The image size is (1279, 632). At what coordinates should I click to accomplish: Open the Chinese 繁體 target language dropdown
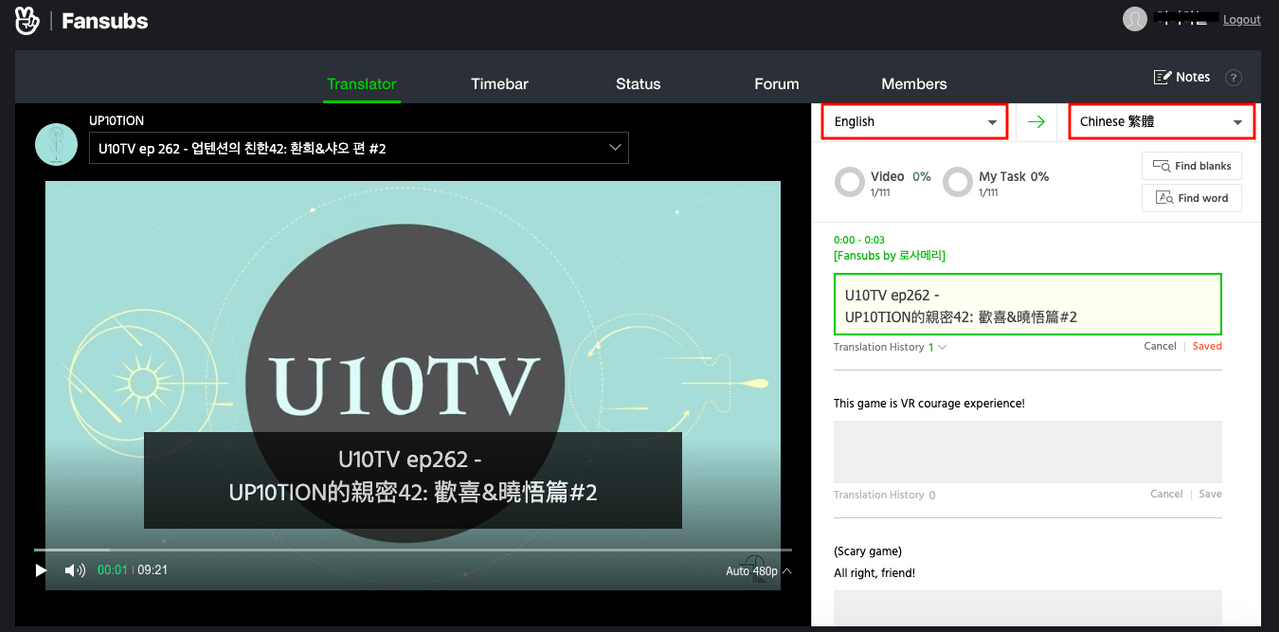tap(1161, 121)
